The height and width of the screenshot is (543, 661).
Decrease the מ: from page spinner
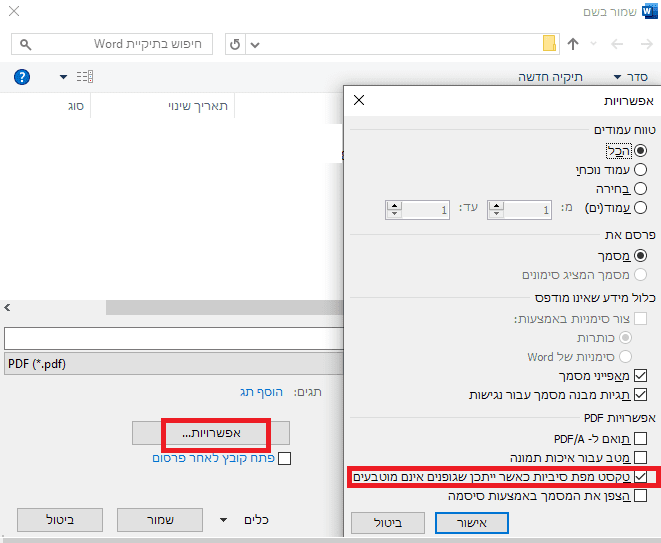point(496,214)
